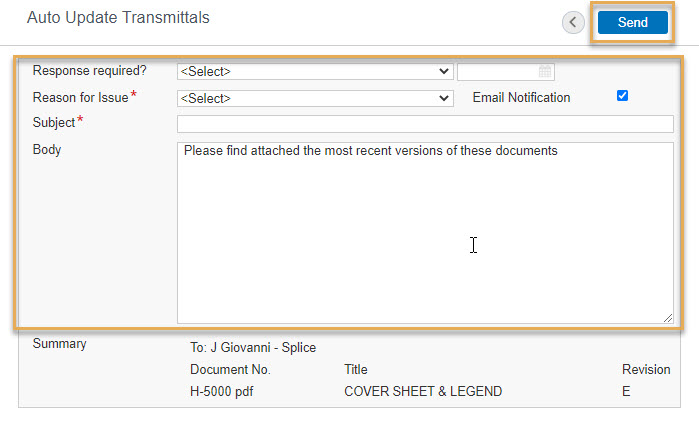The height and width of the screenshot is (431, 699).
Task: Click the back arrow circle icon
Action: (573, 22)
